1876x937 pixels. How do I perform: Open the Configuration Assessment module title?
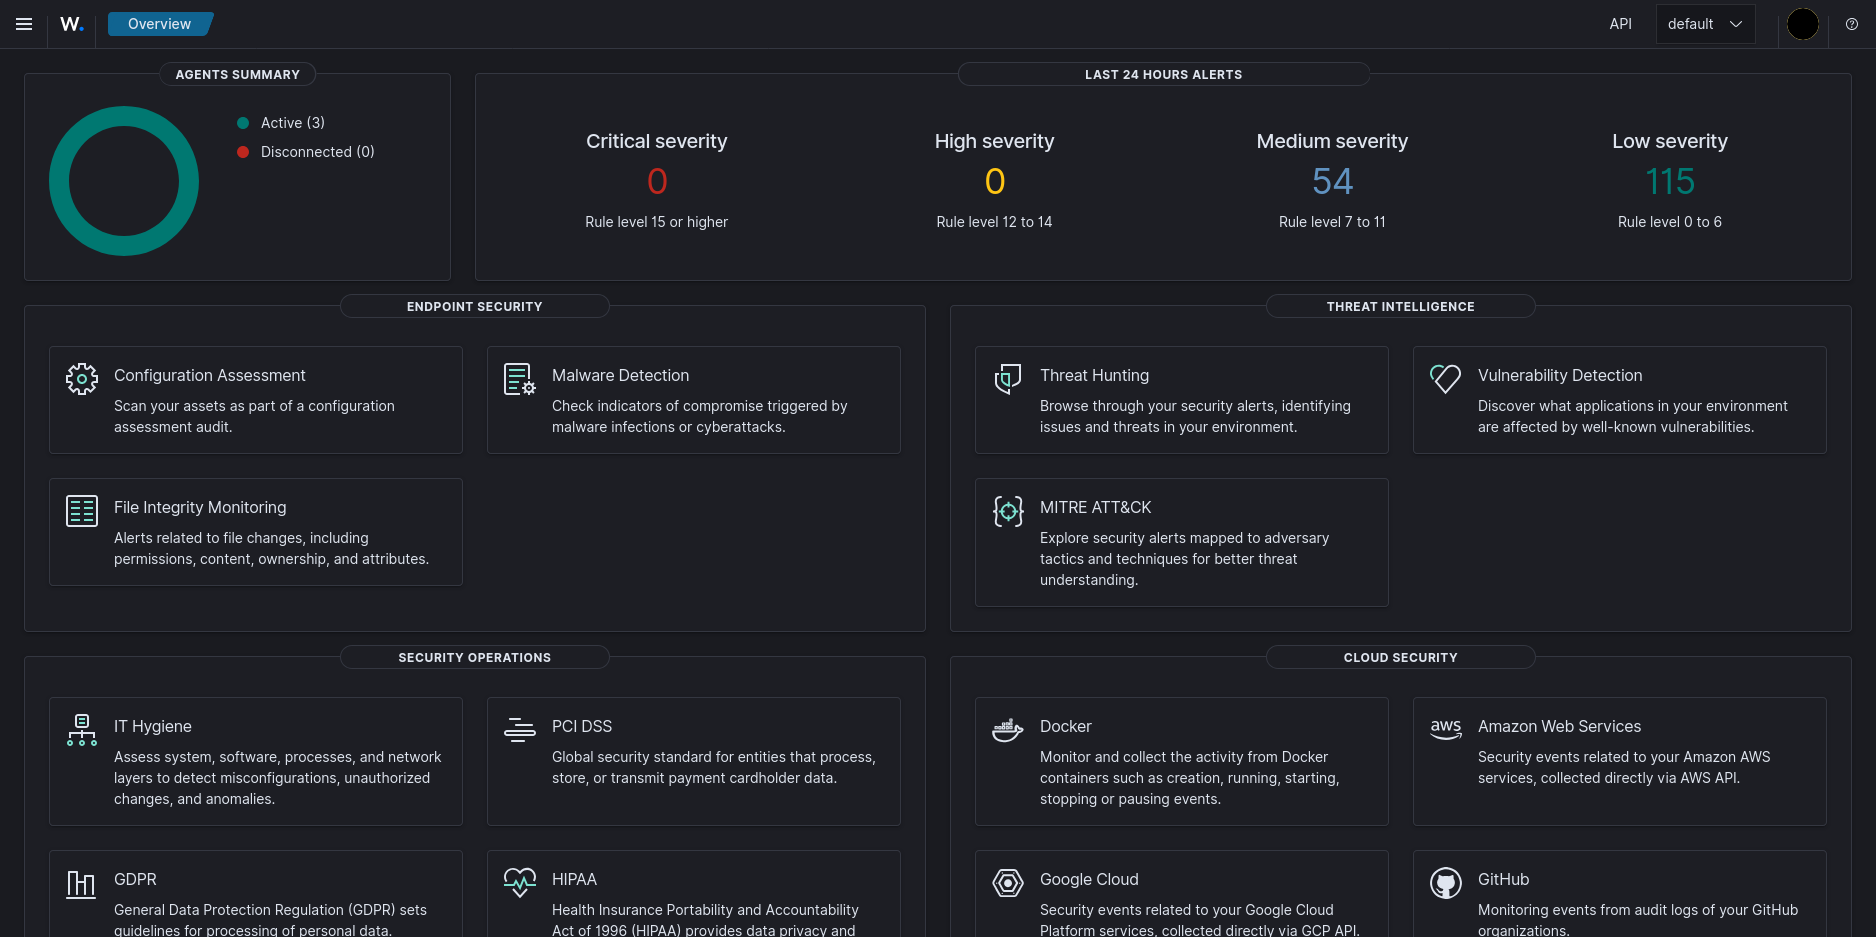pyautogui.click(x=210, y=375)
